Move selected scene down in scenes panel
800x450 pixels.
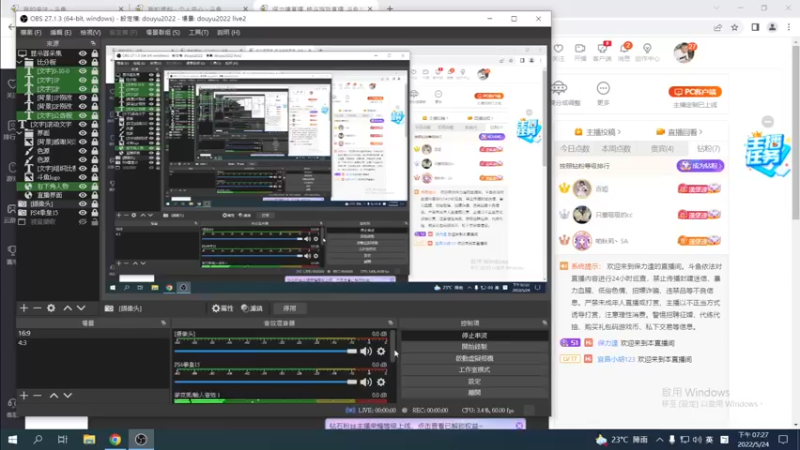point(68,395)
